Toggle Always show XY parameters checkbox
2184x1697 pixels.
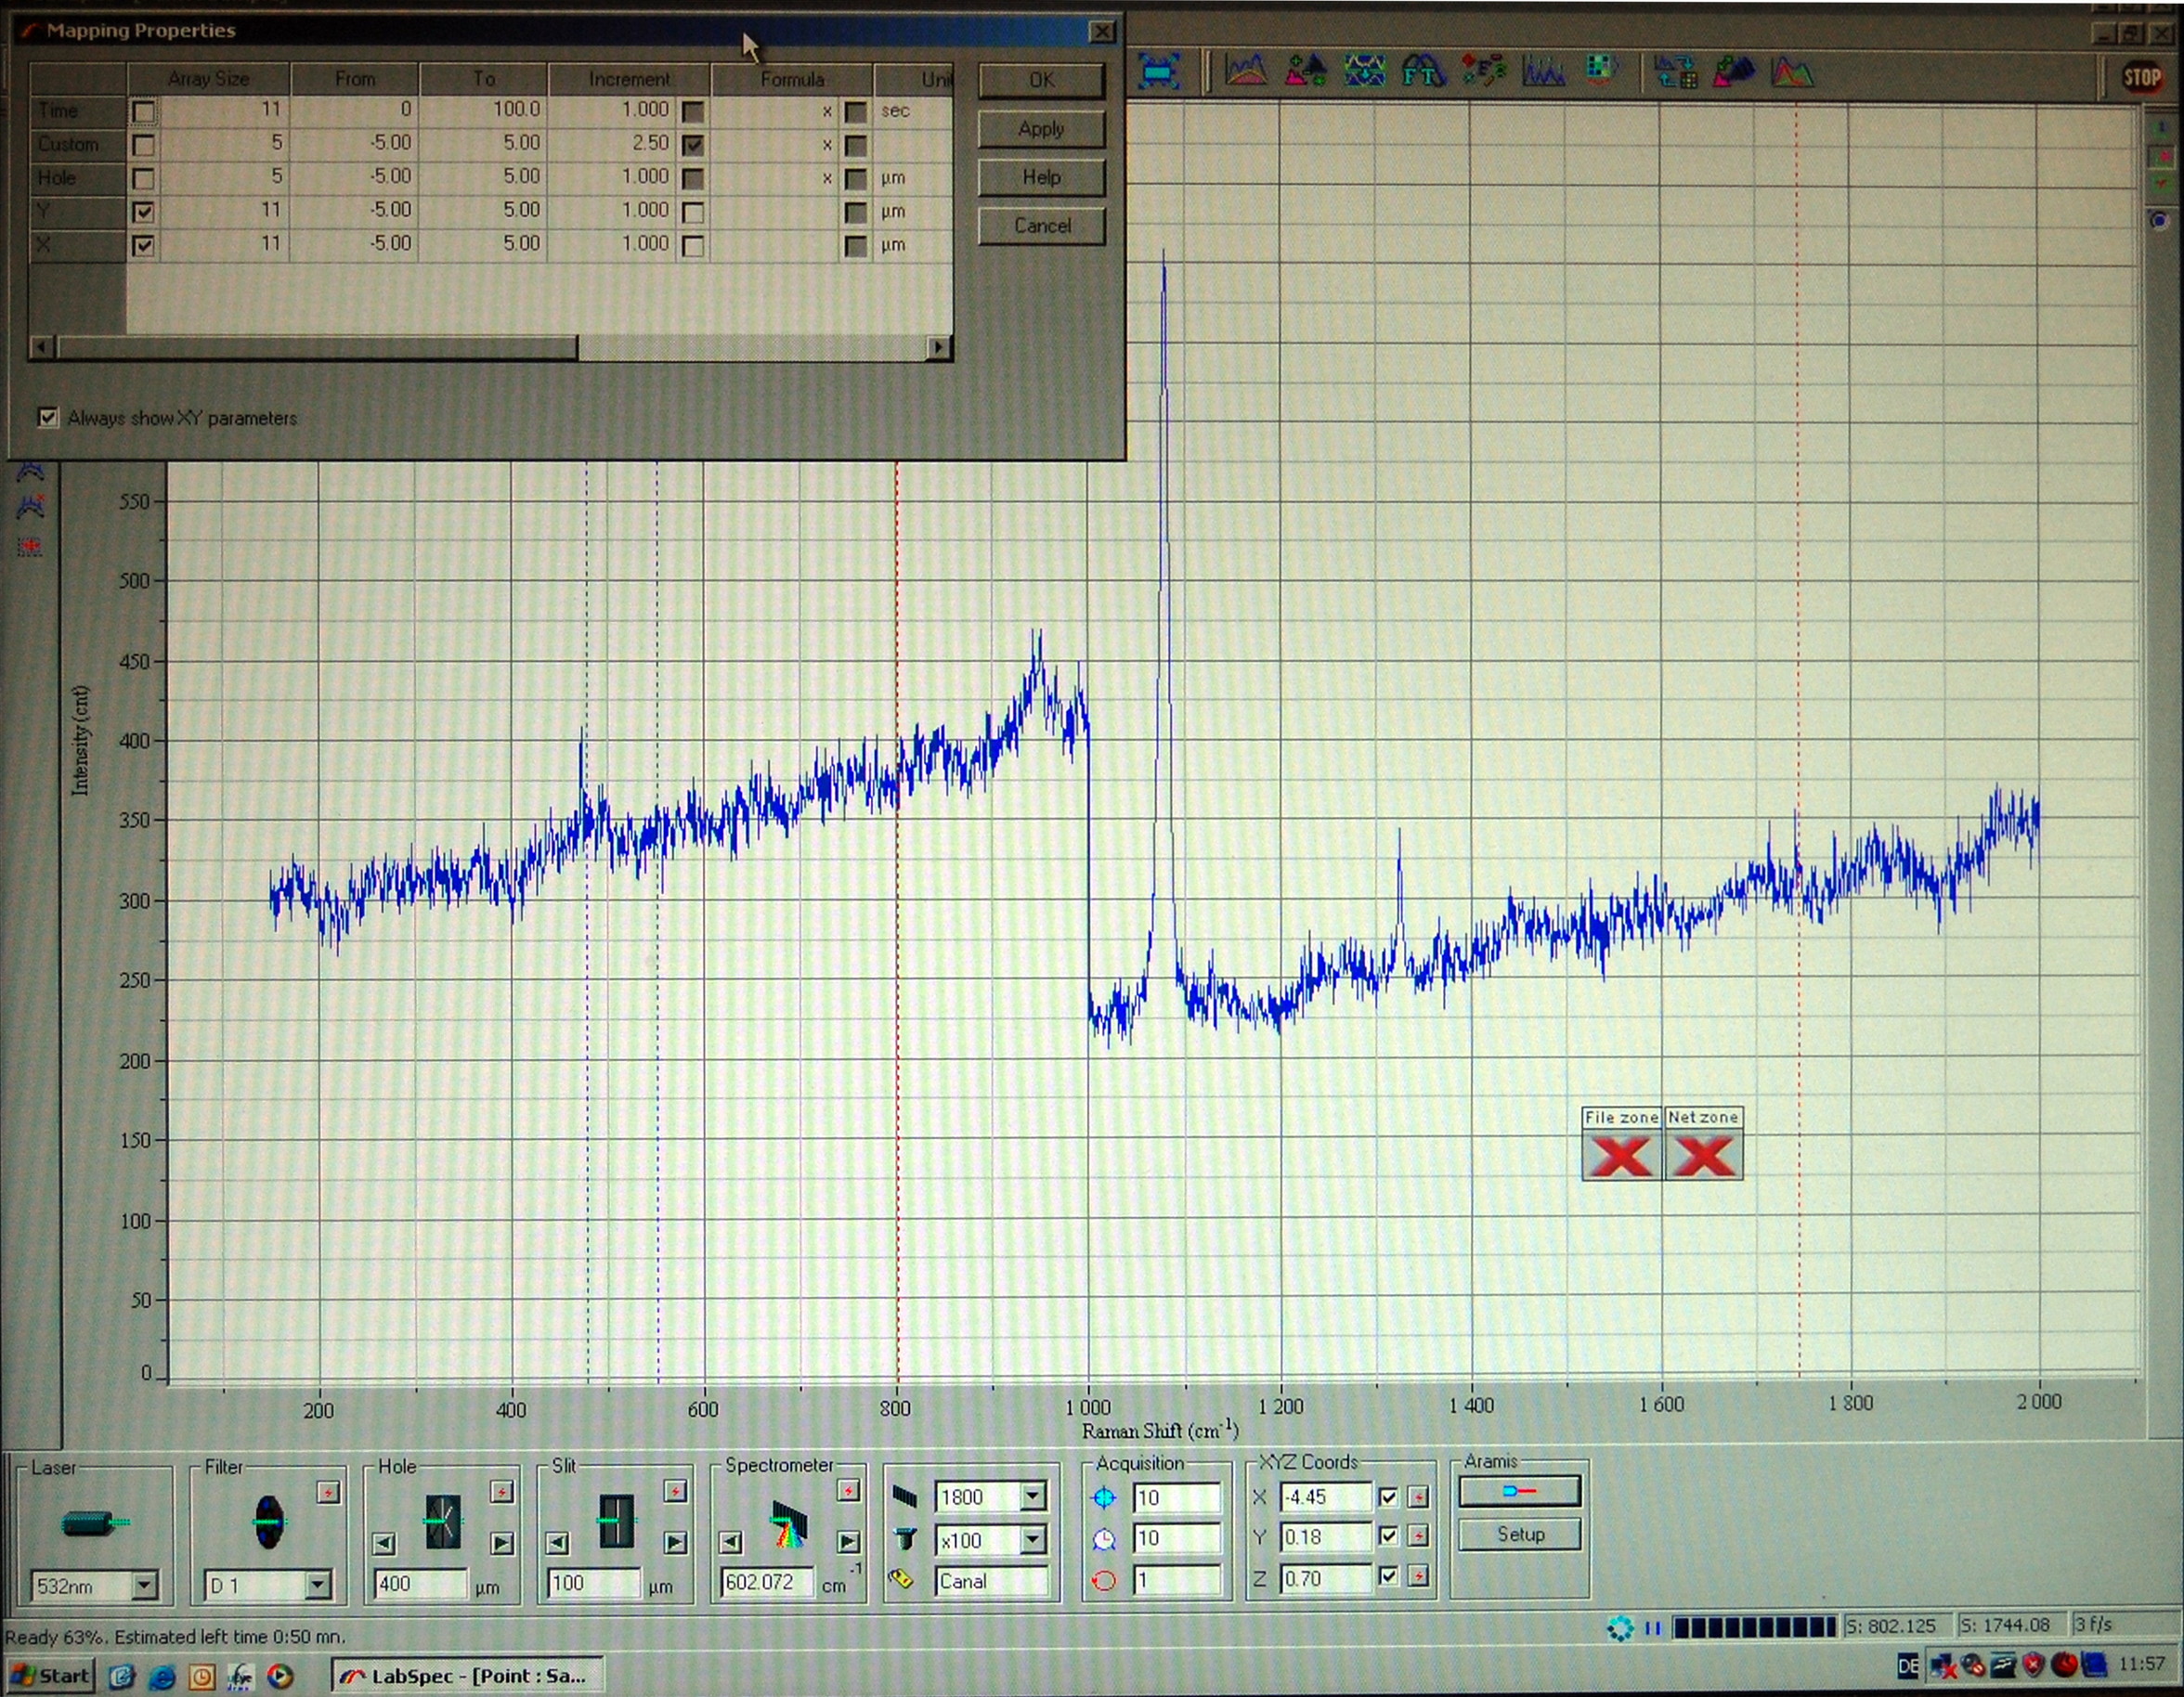[x=48, y=417]
